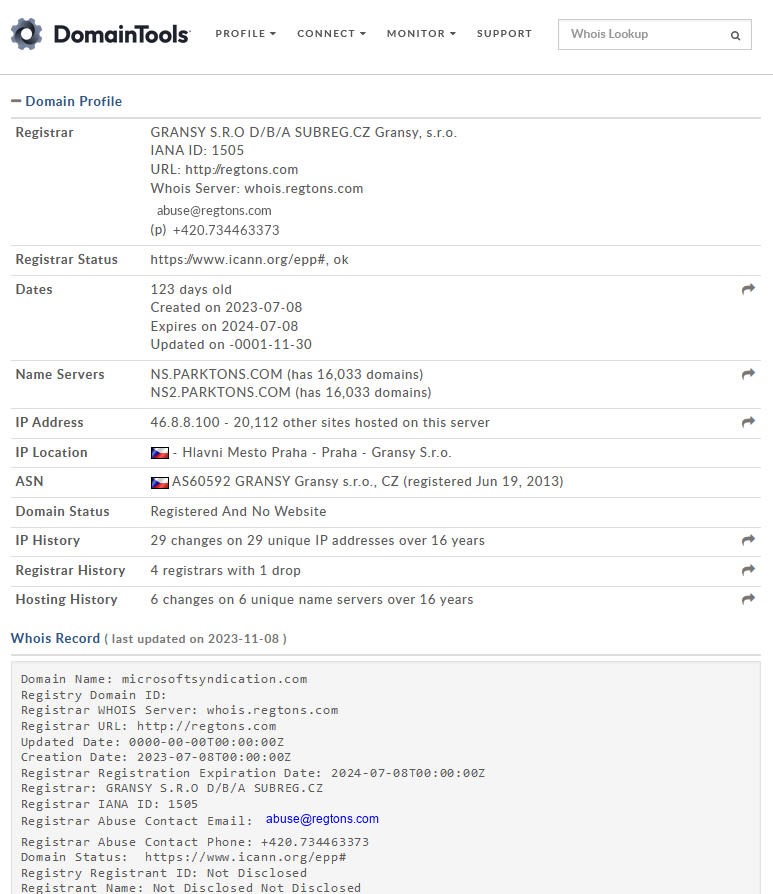Screen dimensions: 773x894
Task: Click the DomainTools wordmark
Action: tap(121, 34)
